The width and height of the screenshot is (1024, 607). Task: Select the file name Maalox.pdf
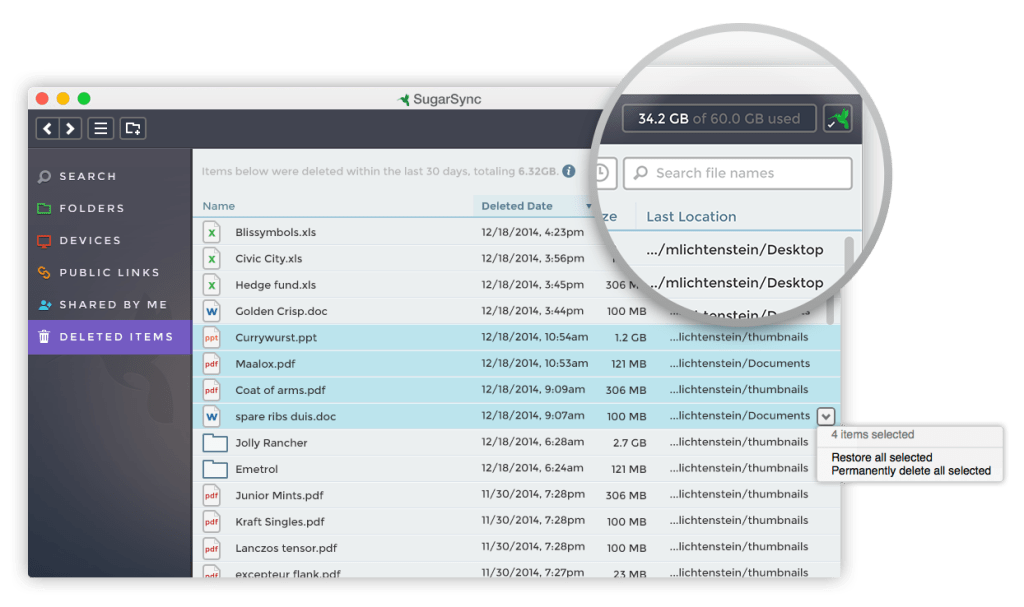pos(265,364)
